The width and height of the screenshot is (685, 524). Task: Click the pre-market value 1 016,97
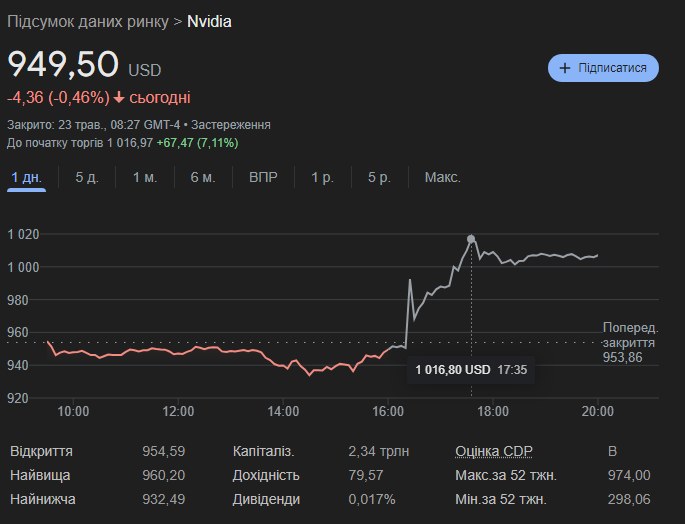pyautogui.click(x=130, y=143)
